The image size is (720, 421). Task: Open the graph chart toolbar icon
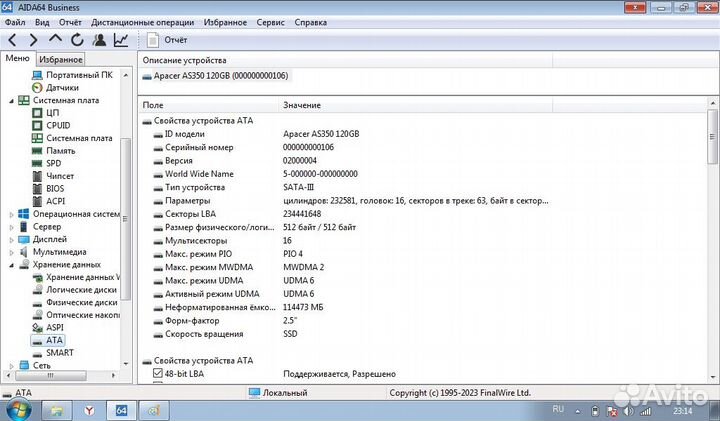tap(121, 40)
